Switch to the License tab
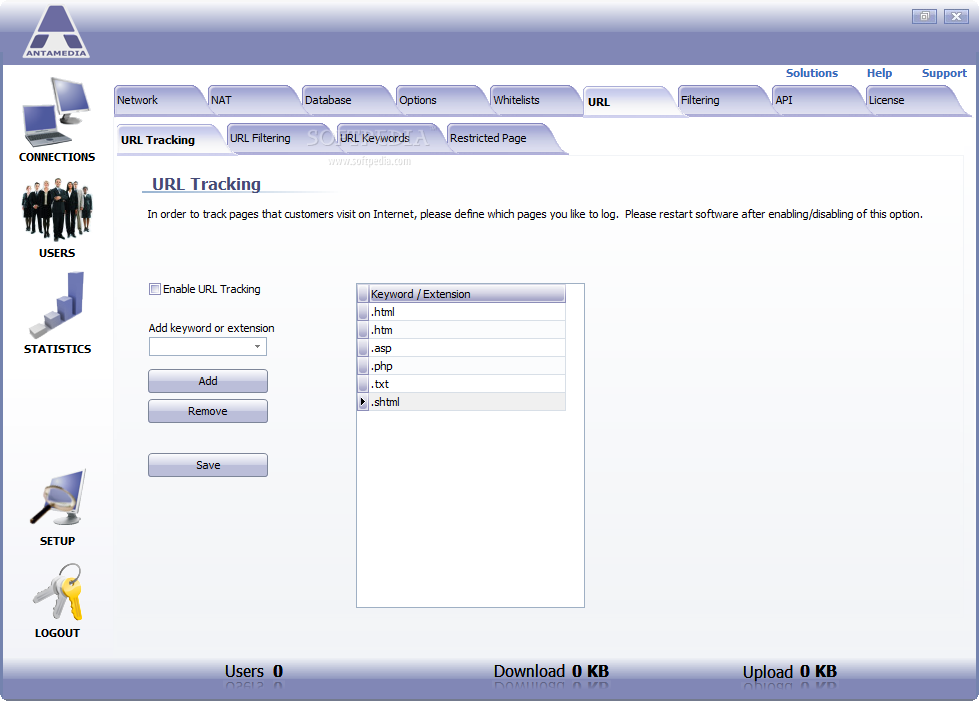Image resolution: width=979 pixels, height=701 pixels. pyautogui.click(x=913, y=100)
